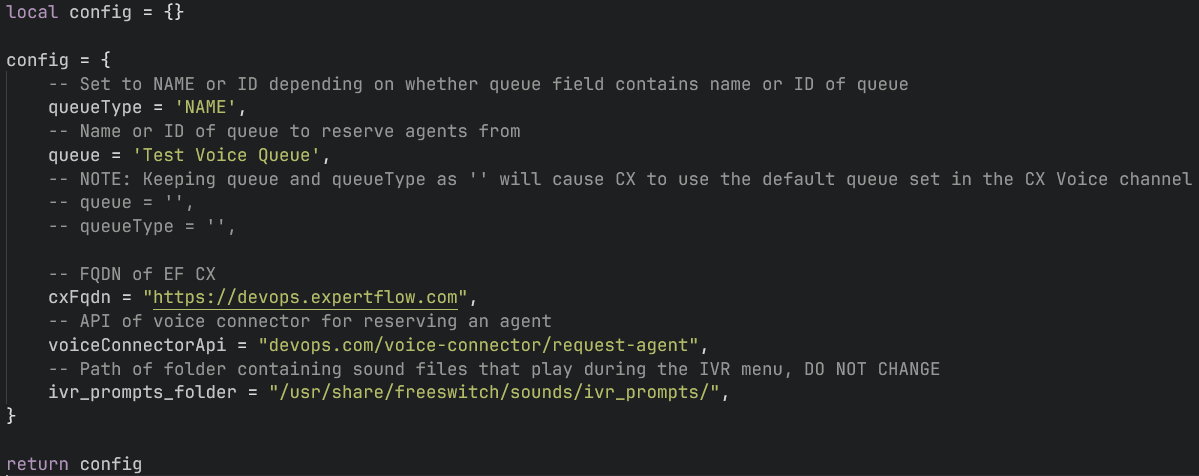Screen dimensions: 1199x476
Task: Place cursor in 'Test Voice Queue' string
Action: coord(225,156)
